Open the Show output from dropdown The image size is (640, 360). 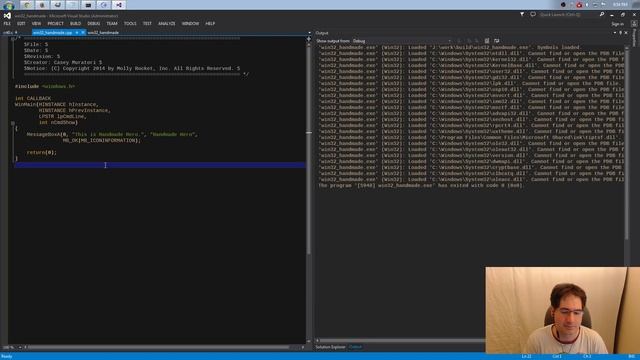pos(402,41)
